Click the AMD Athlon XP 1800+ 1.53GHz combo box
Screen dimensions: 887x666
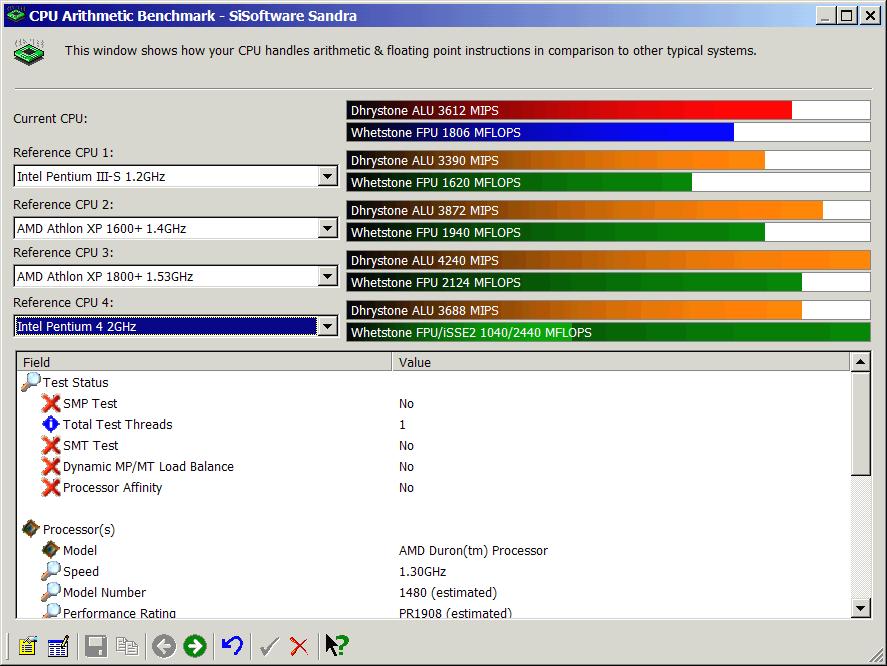pyautogui.click(x=176, y=277)
